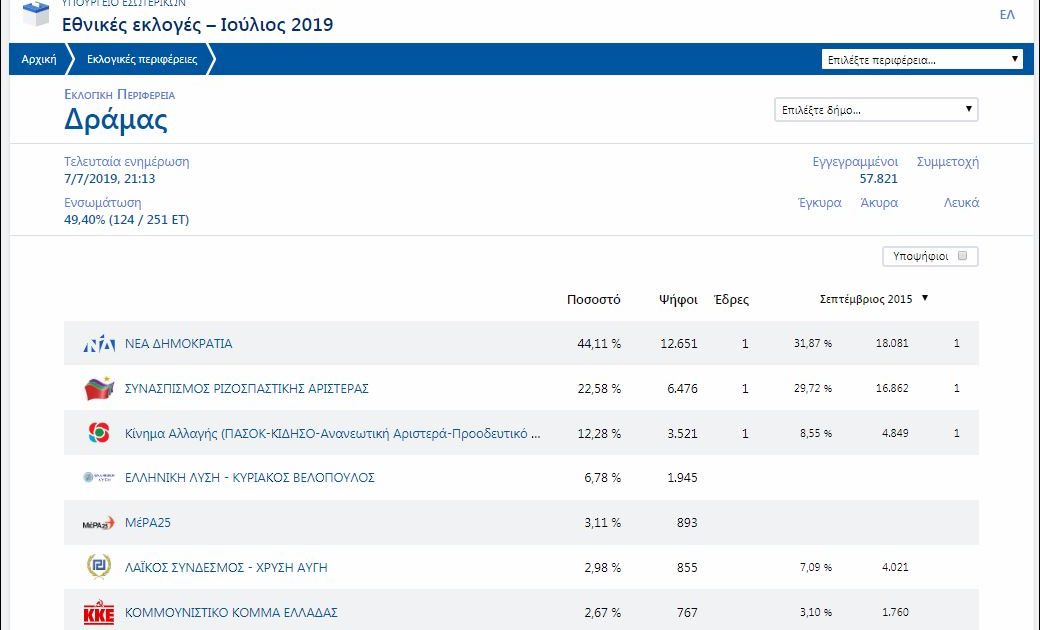Click the 3,11 % percentage cell

click(x=602, y=523)
